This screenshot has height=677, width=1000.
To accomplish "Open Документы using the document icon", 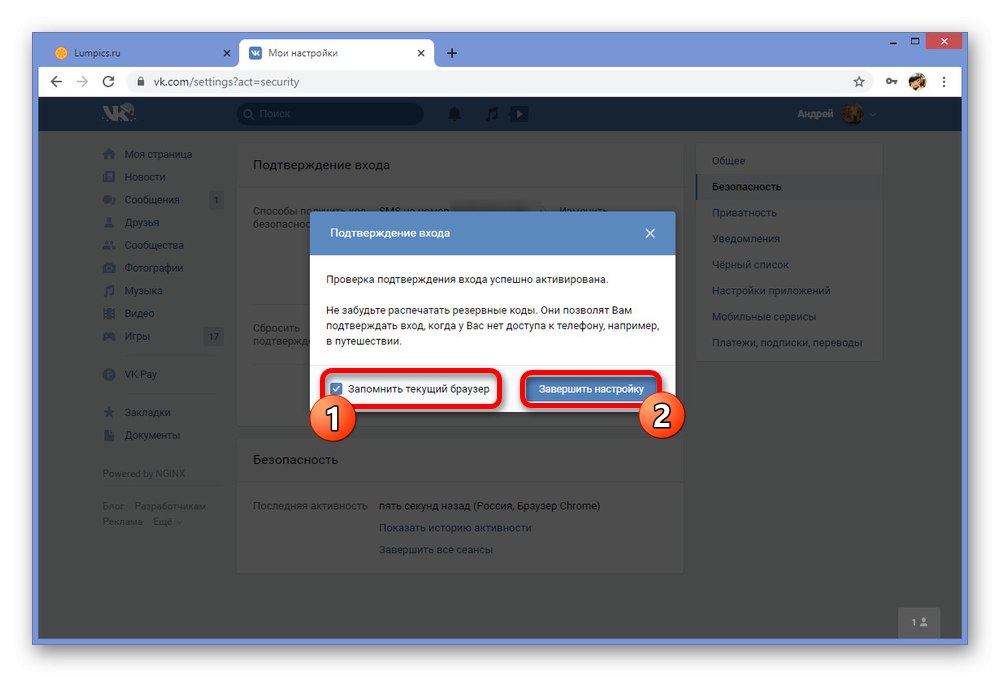I will point(110,435).
